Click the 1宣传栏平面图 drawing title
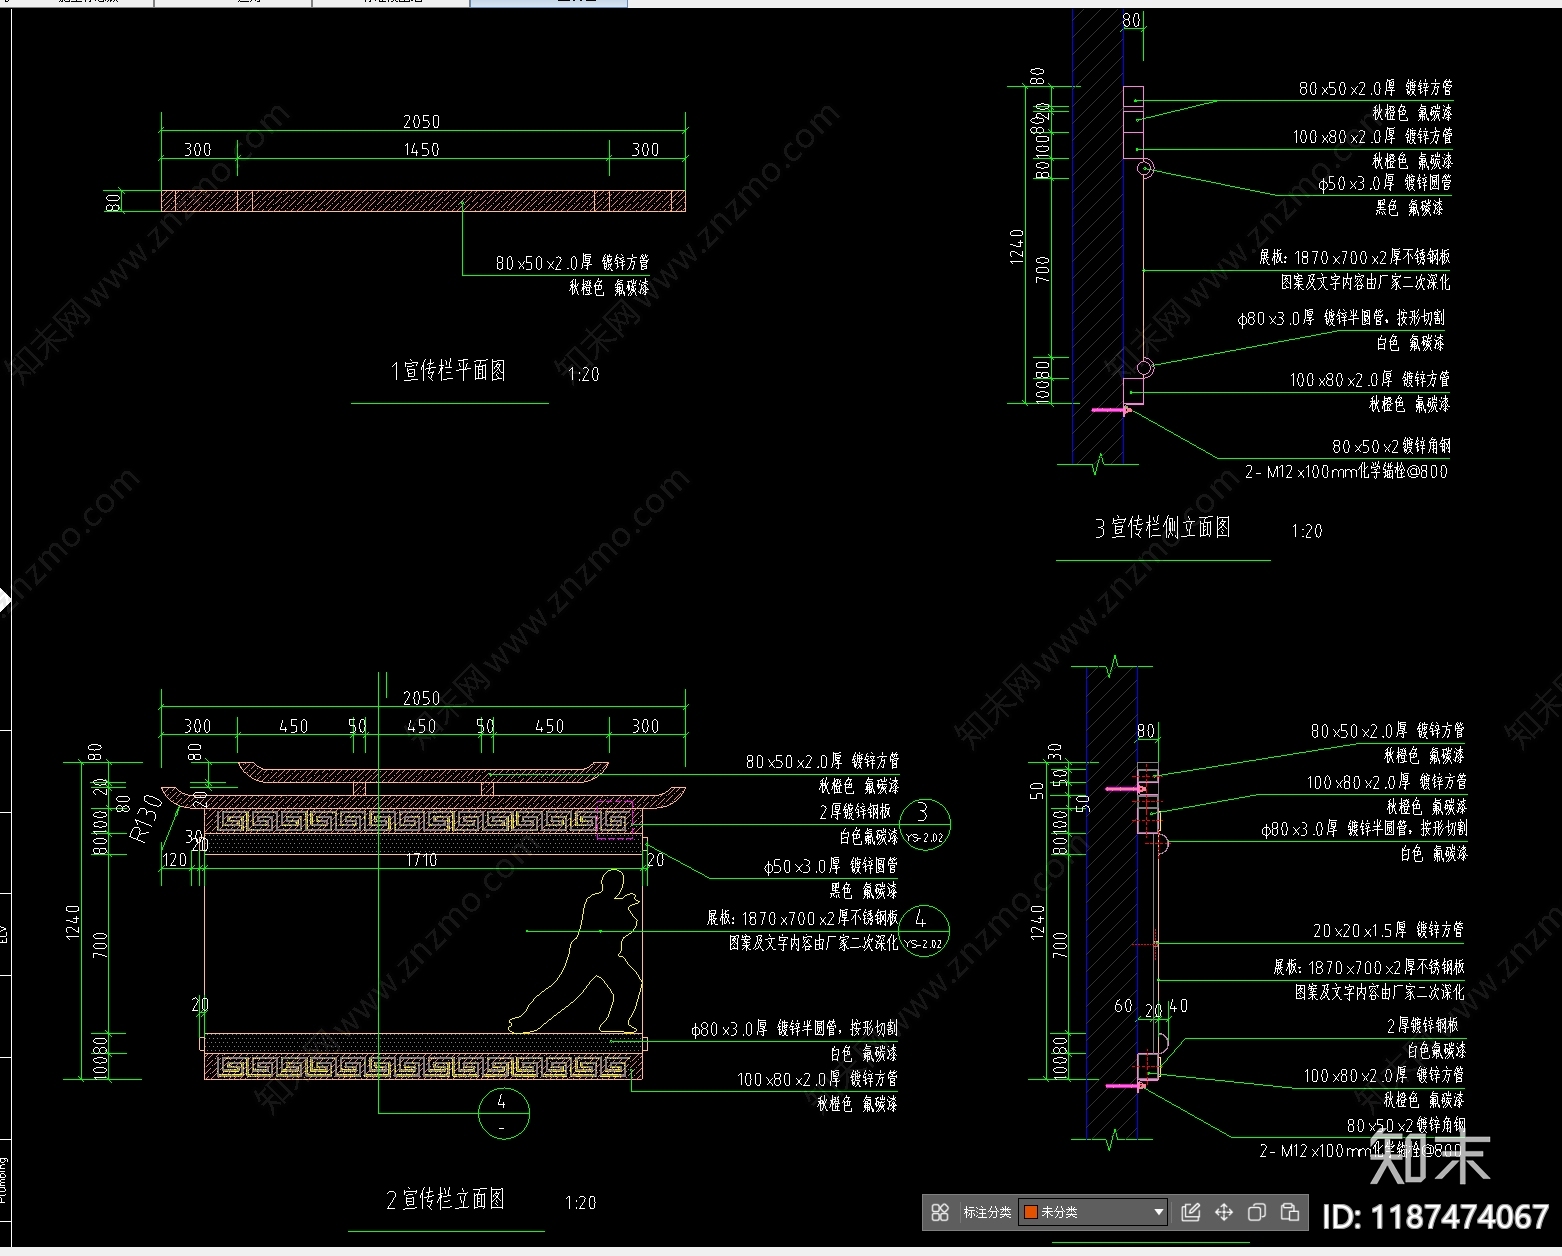 pos(448,371)
